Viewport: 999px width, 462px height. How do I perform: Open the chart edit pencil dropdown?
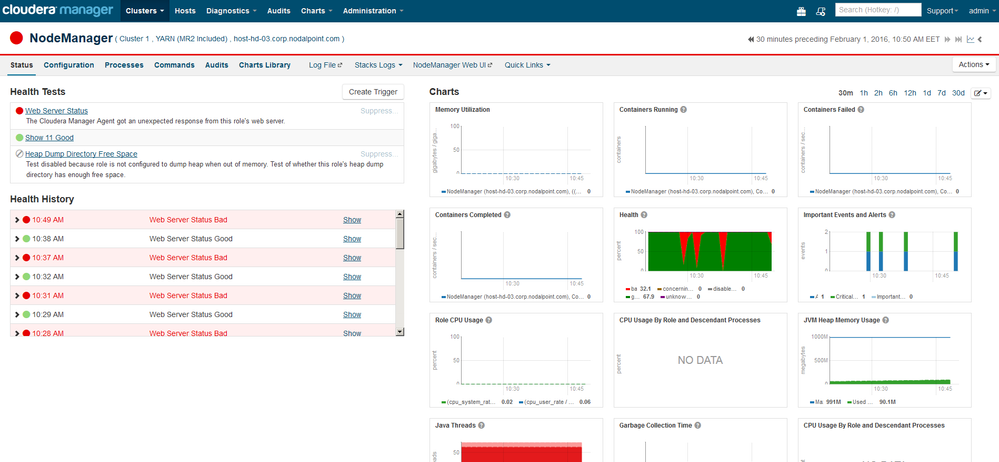point(980,92)
